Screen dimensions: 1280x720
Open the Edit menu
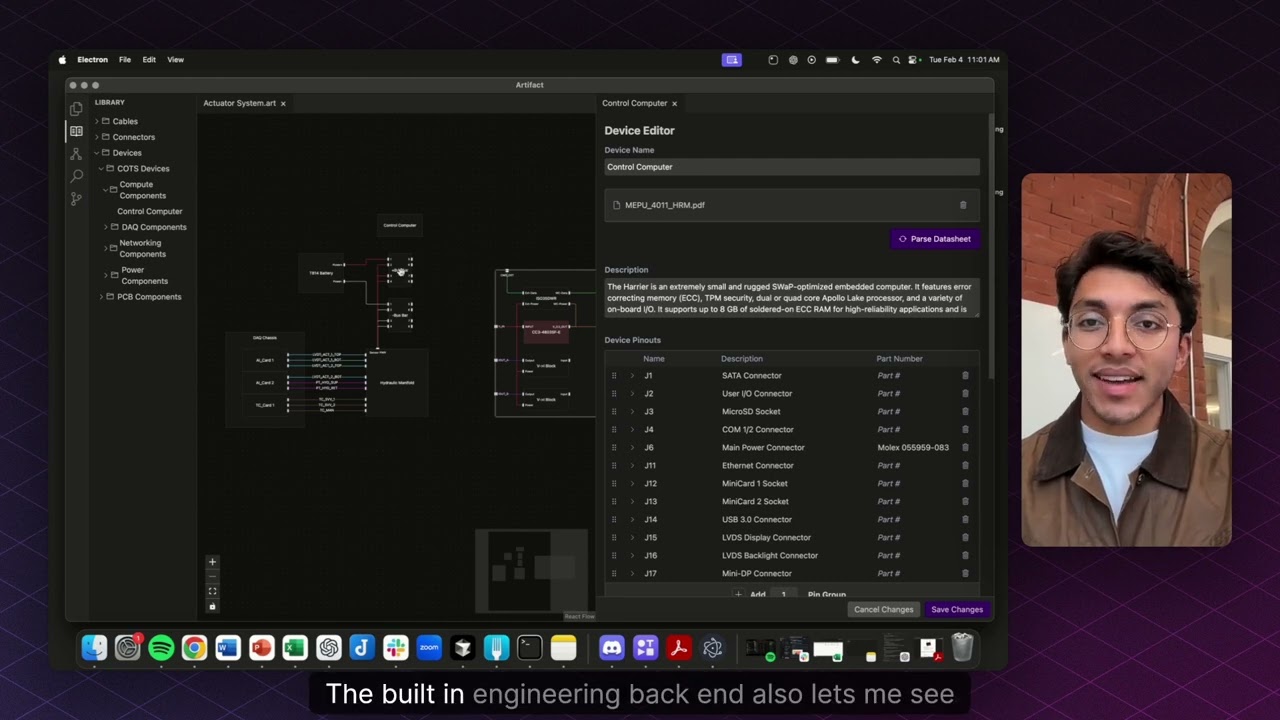149,60
